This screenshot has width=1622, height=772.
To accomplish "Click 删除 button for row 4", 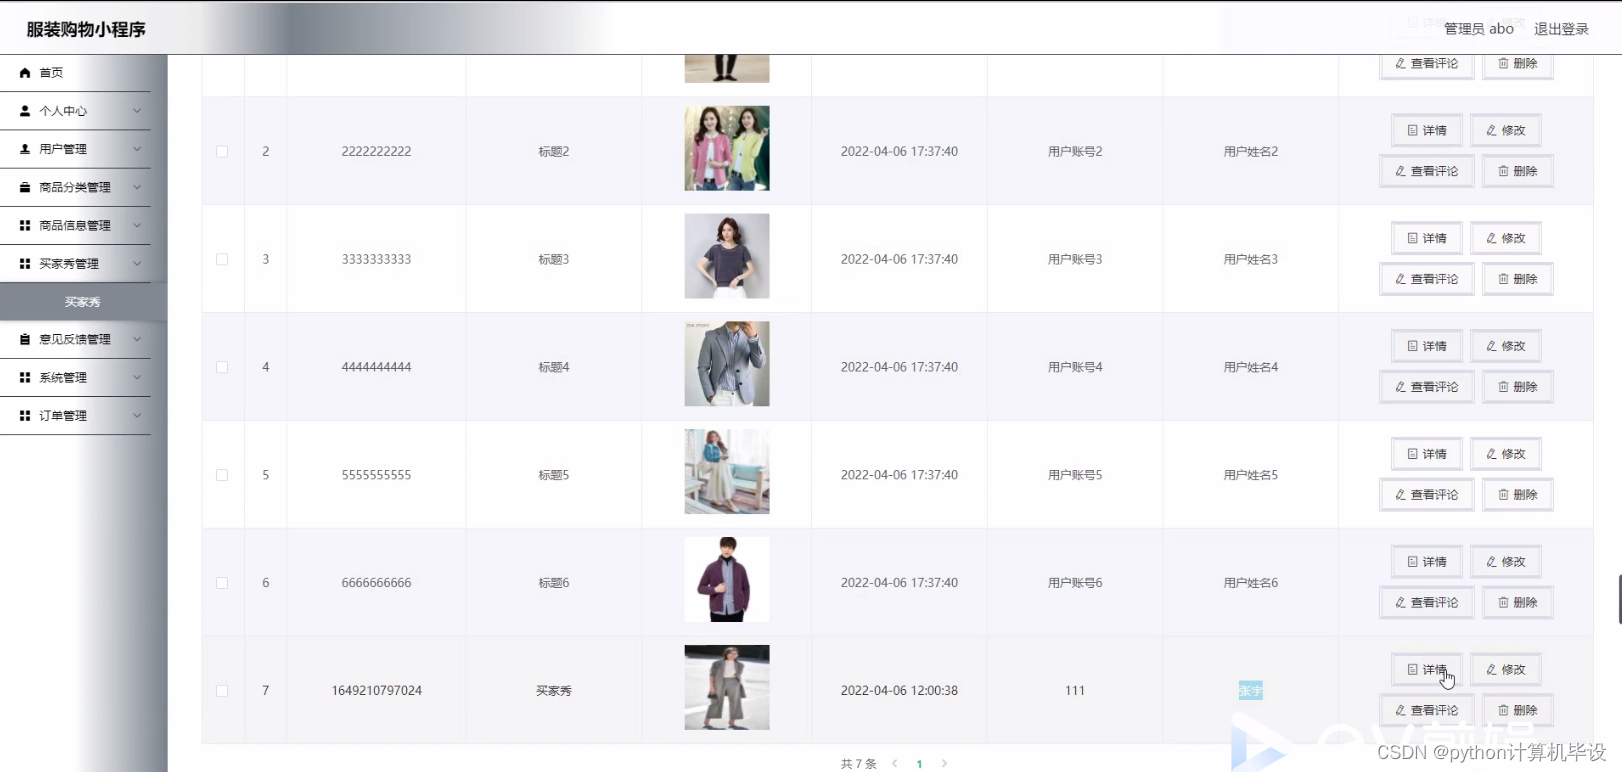I will [x=1517, y=387].
